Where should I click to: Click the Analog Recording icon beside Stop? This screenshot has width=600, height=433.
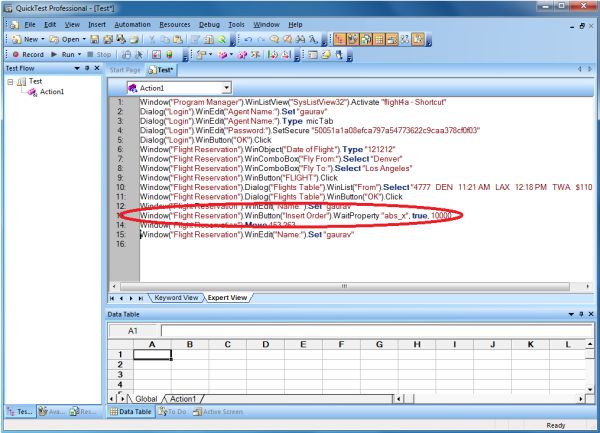pos(126,55)
